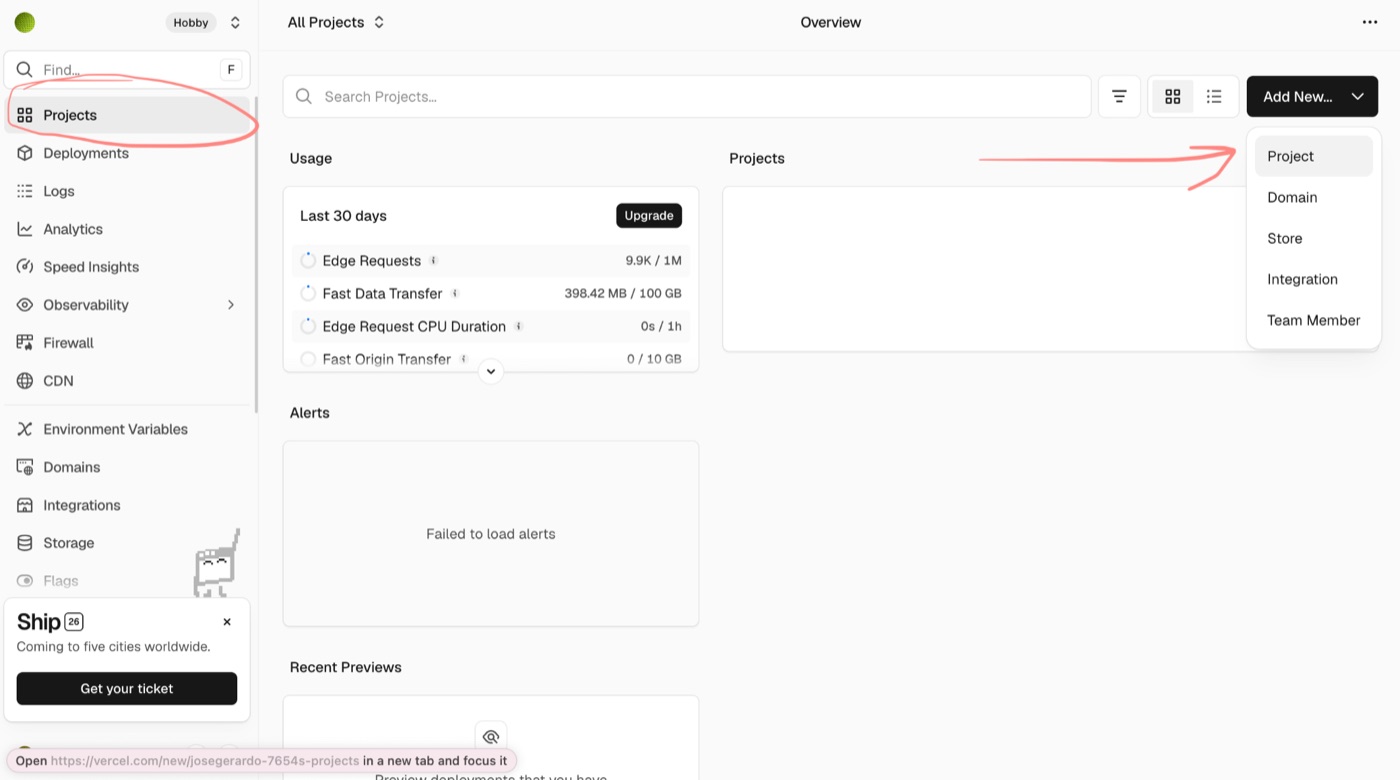
Task: Click the Upgrade button
Action: [x=649, y=215]
